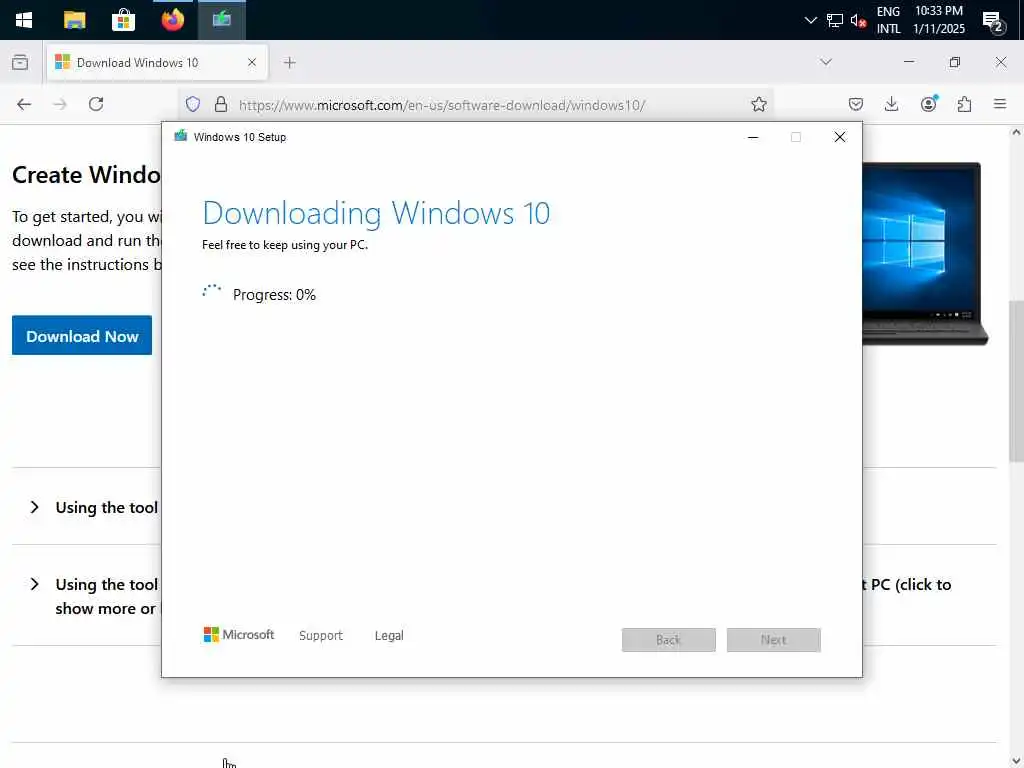The image size is (1024, 768).
Task: Open the notification center icon
Action: click(x=993, y=21)
